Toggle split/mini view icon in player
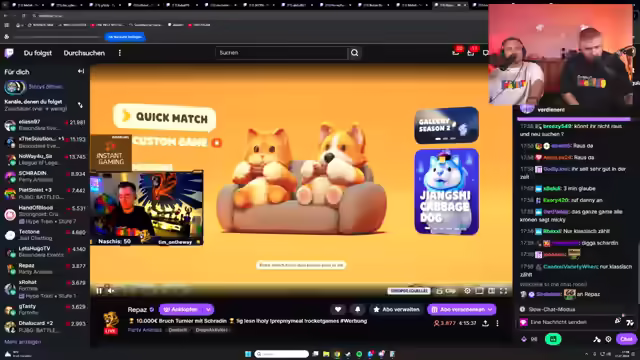 coord(480,291)
